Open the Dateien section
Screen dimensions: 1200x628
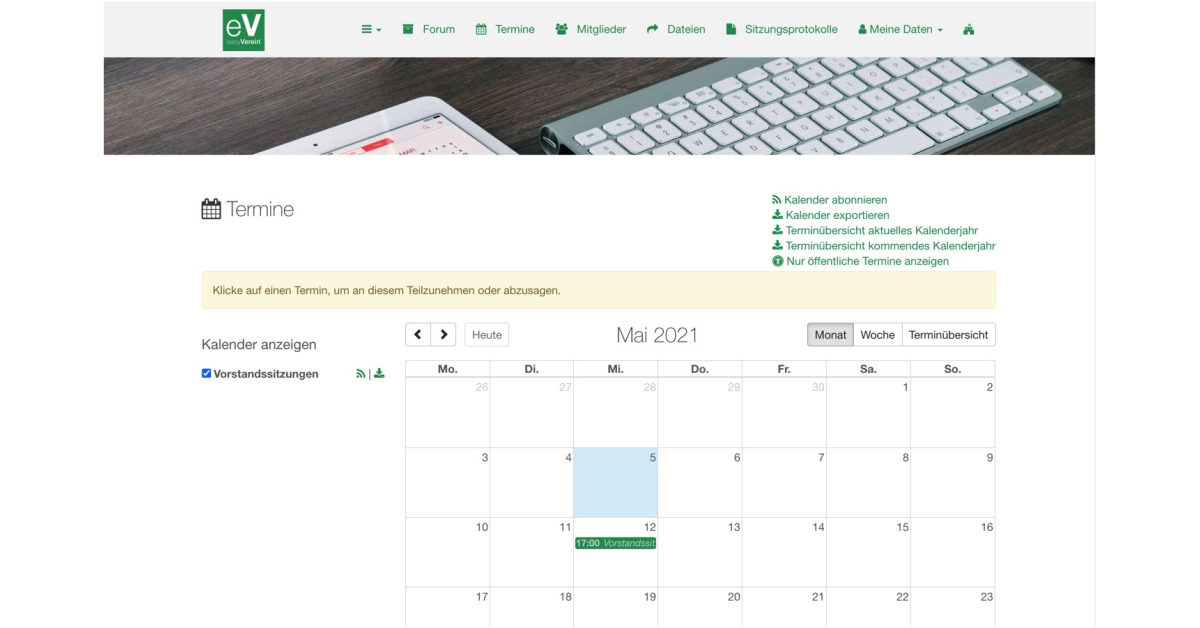(676, 30)
